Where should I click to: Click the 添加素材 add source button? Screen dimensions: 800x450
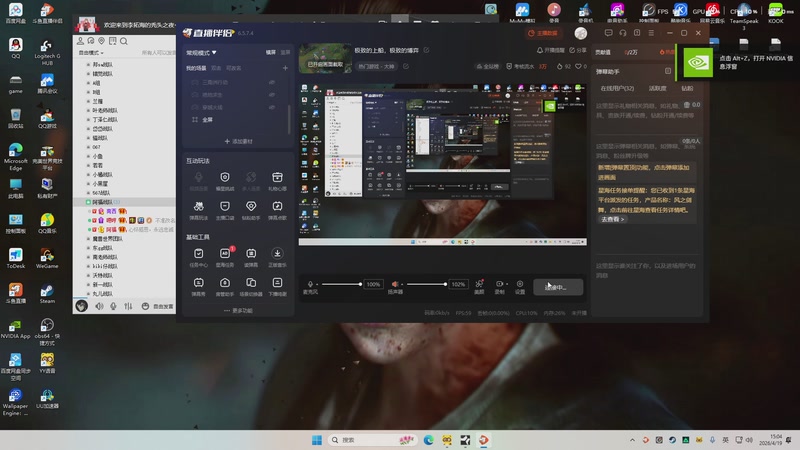coord(238,141)
